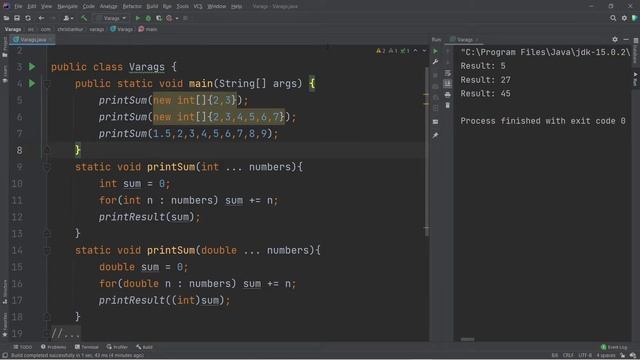
Task: Click the CRLF line separator in status bar
Action: (568, 355)
